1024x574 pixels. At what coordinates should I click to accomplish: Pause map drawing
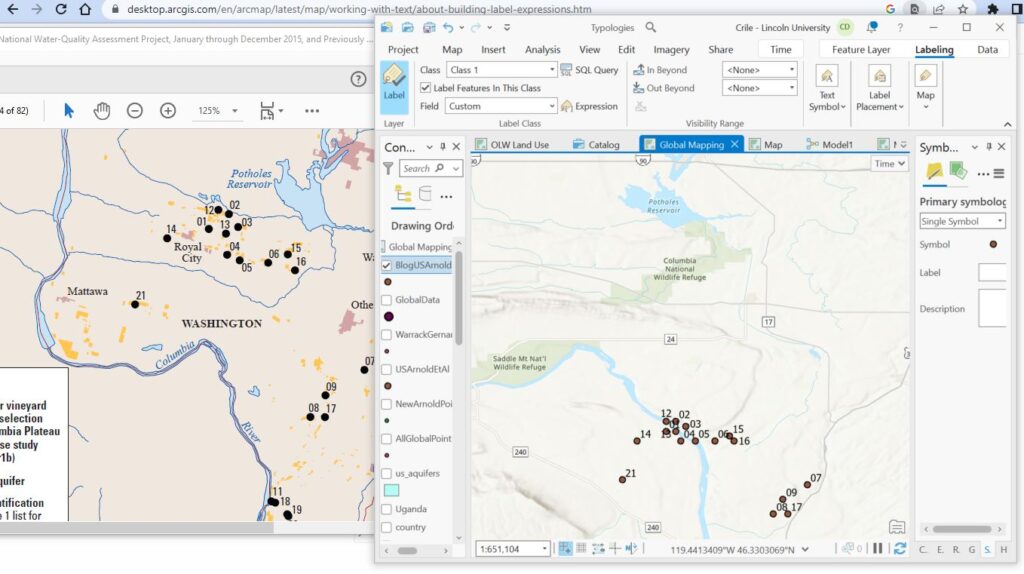[878, 549]
